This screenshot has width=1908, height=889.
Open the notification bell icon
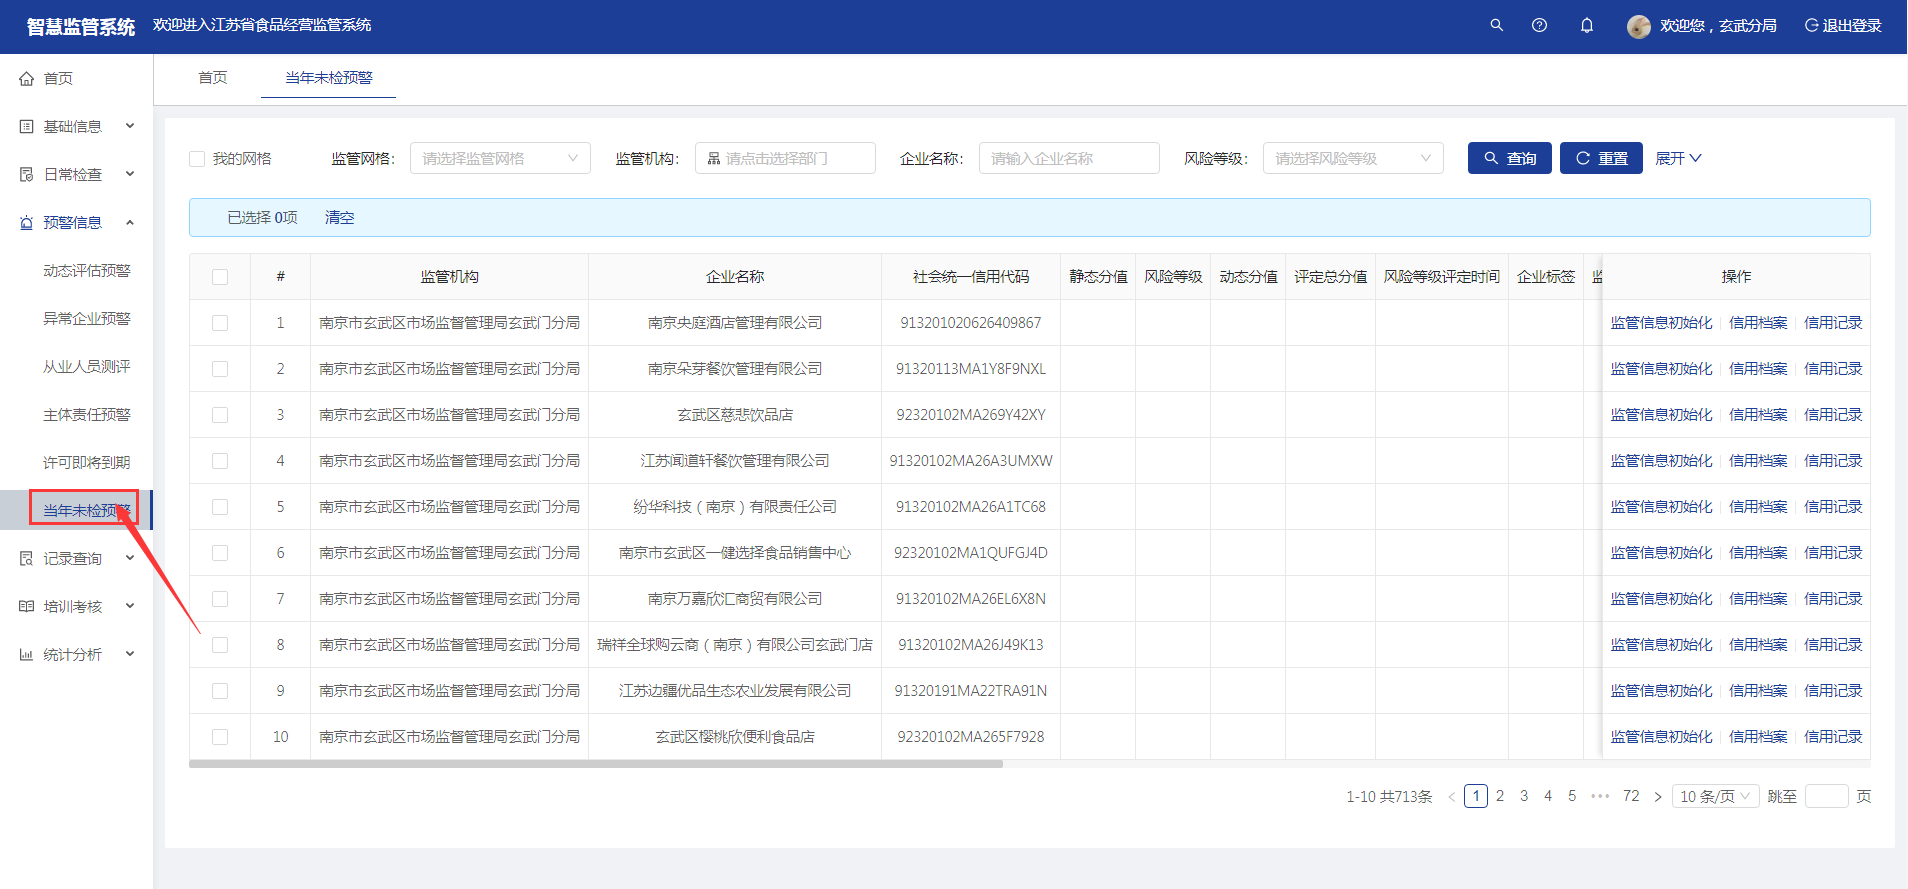tap(1586, 25)
